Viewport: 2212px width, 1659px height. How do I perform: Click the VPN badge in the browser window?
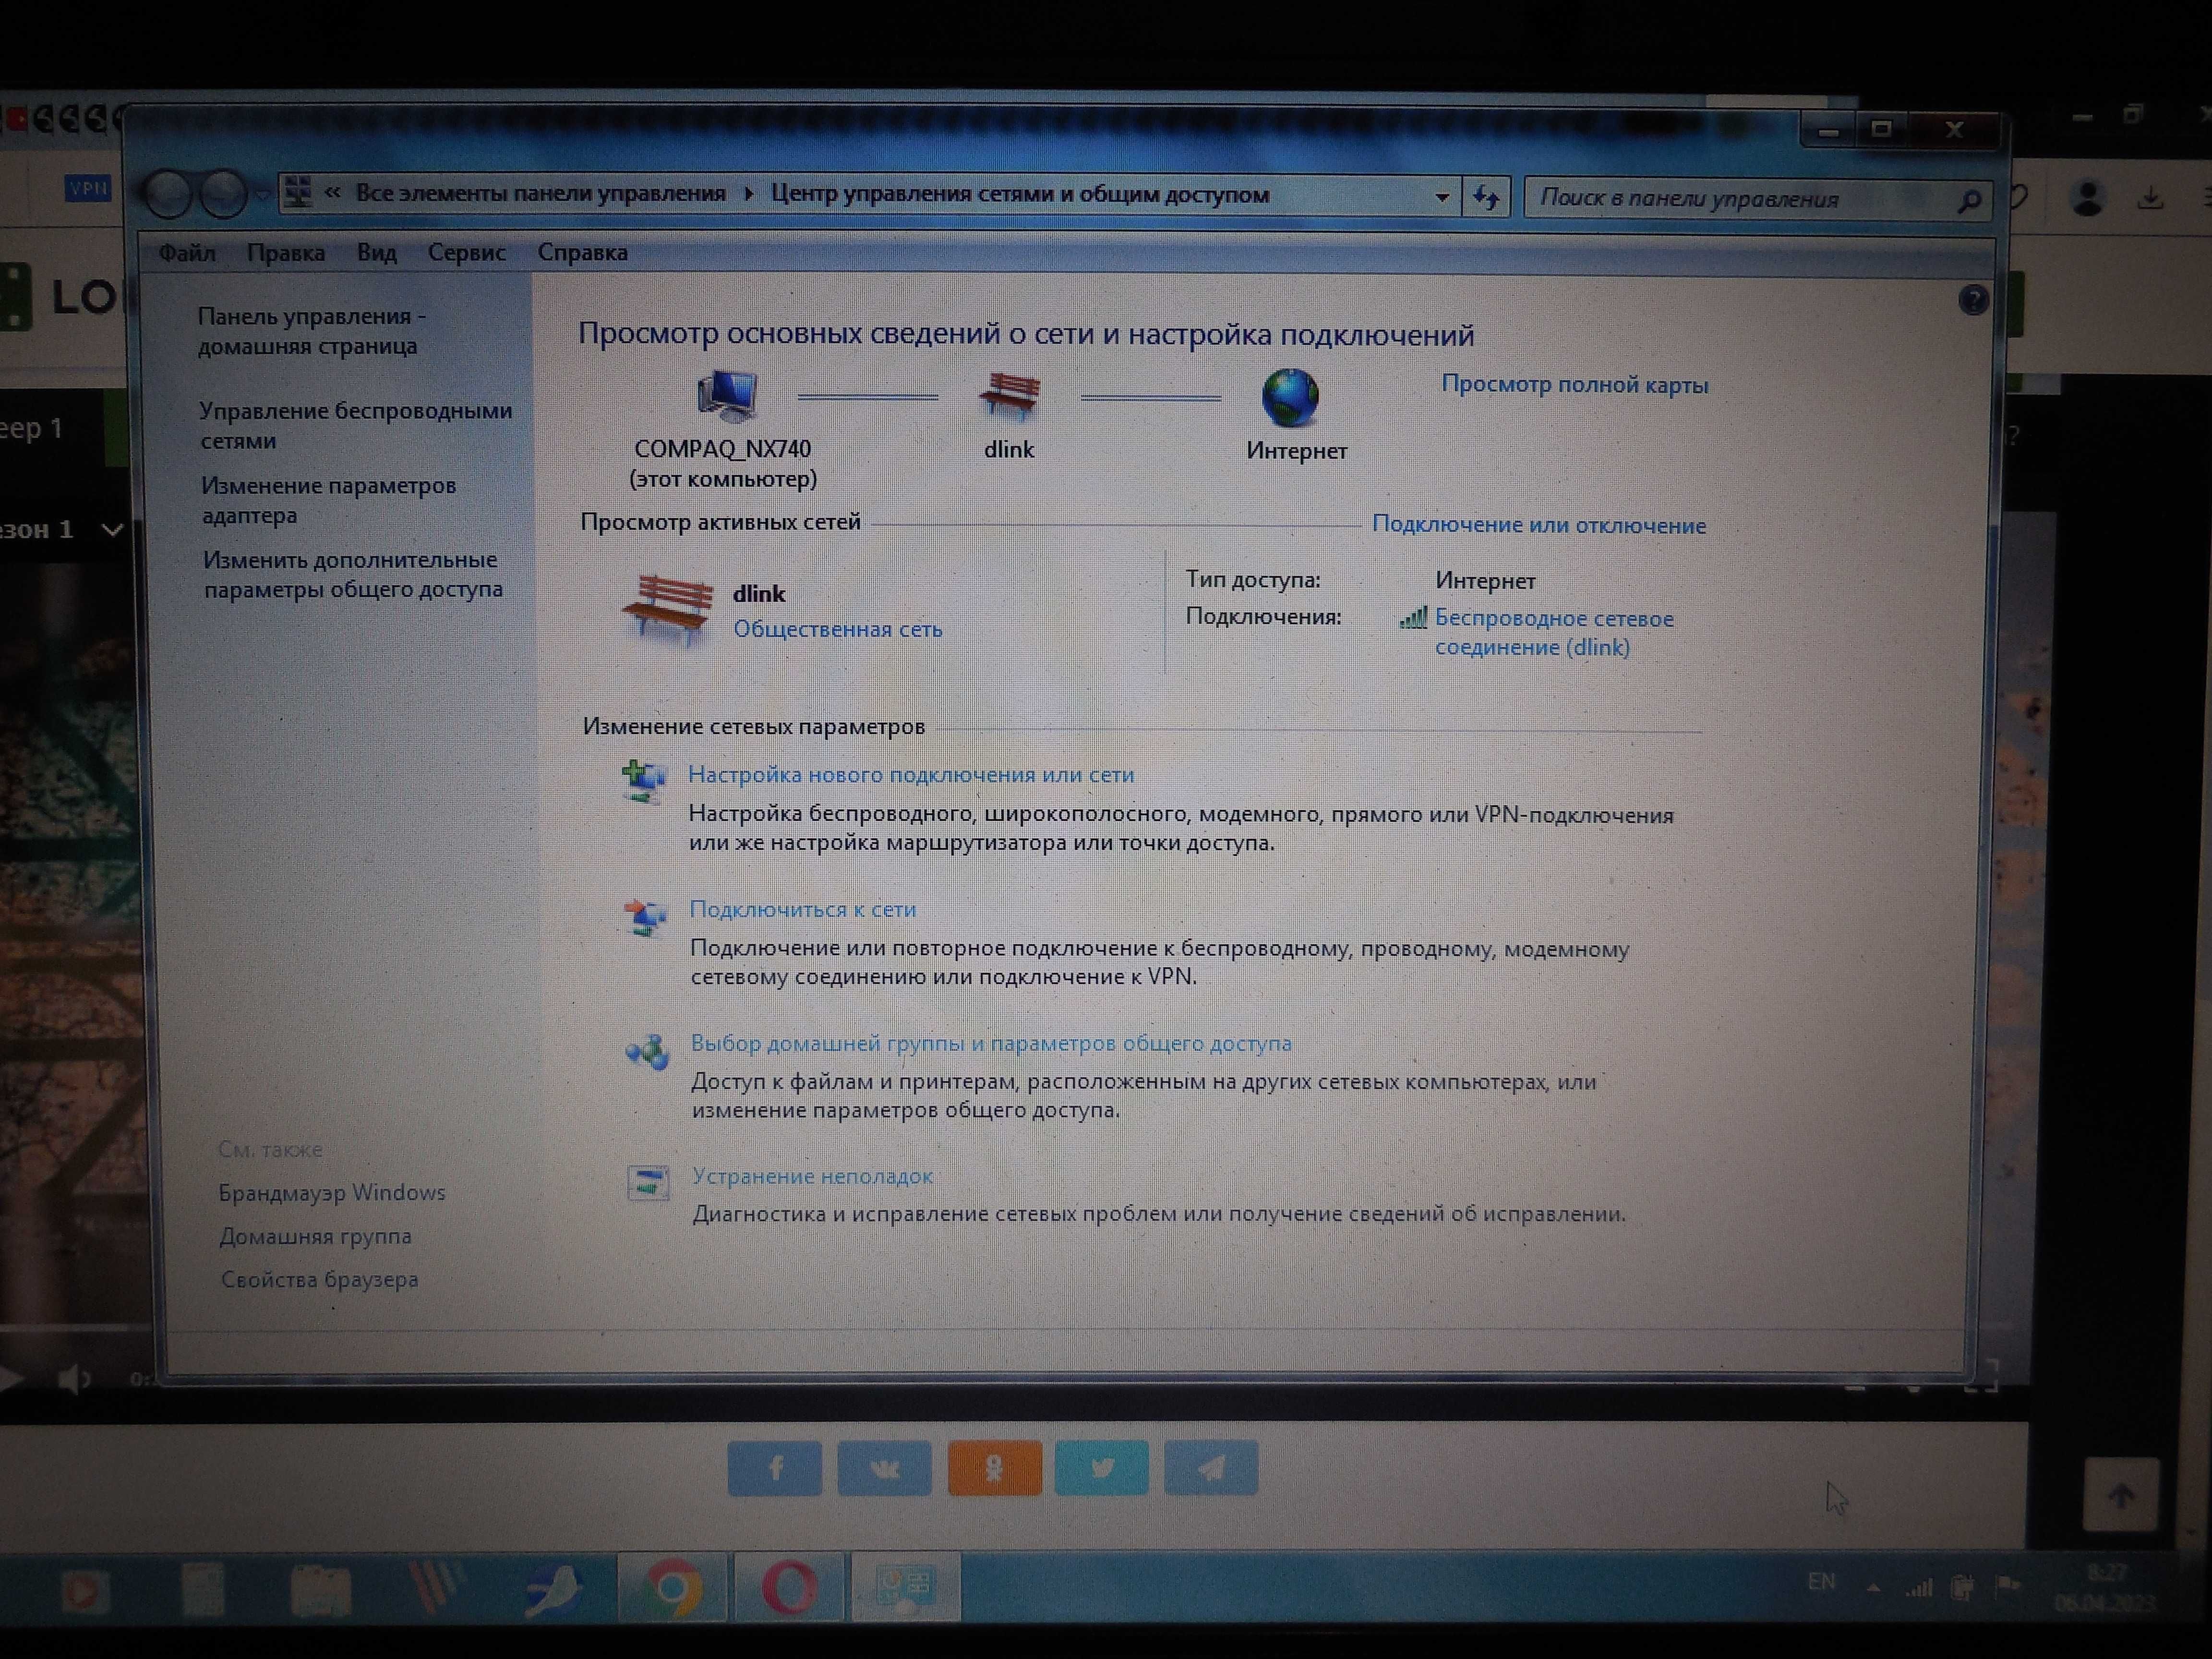coord(88,188)
